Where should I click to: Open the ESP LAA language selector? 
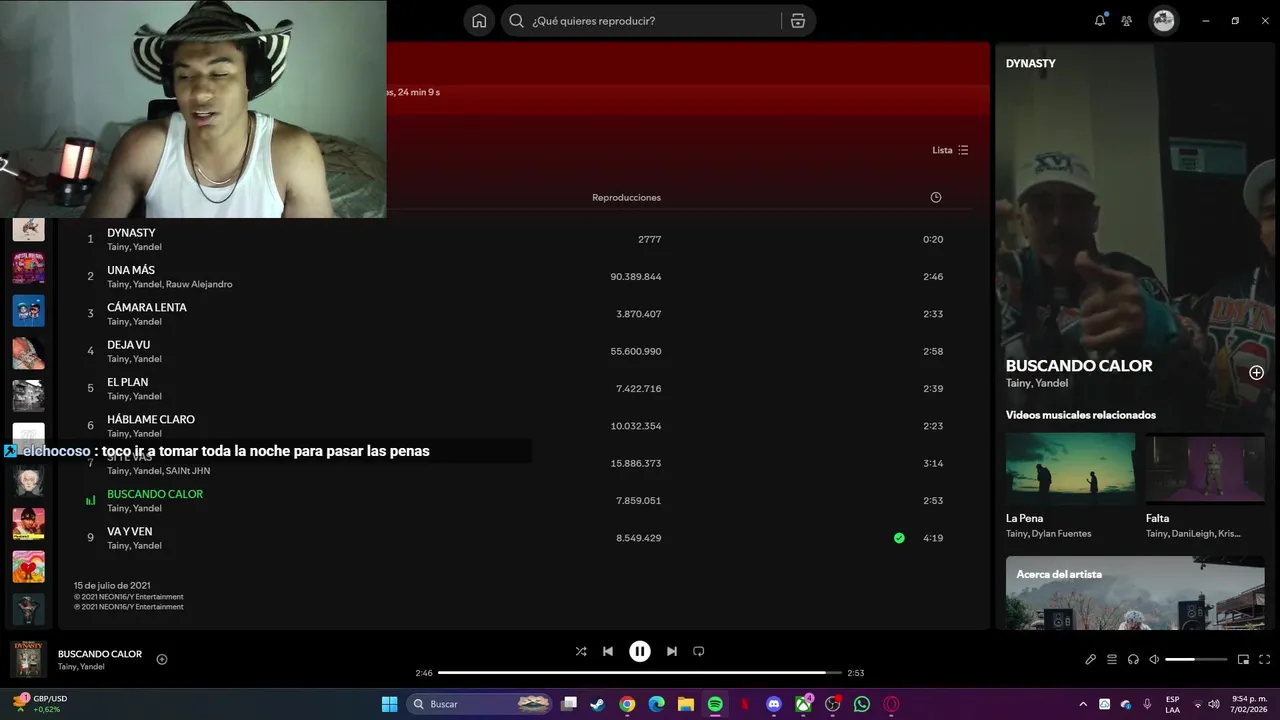point(1172,704)
